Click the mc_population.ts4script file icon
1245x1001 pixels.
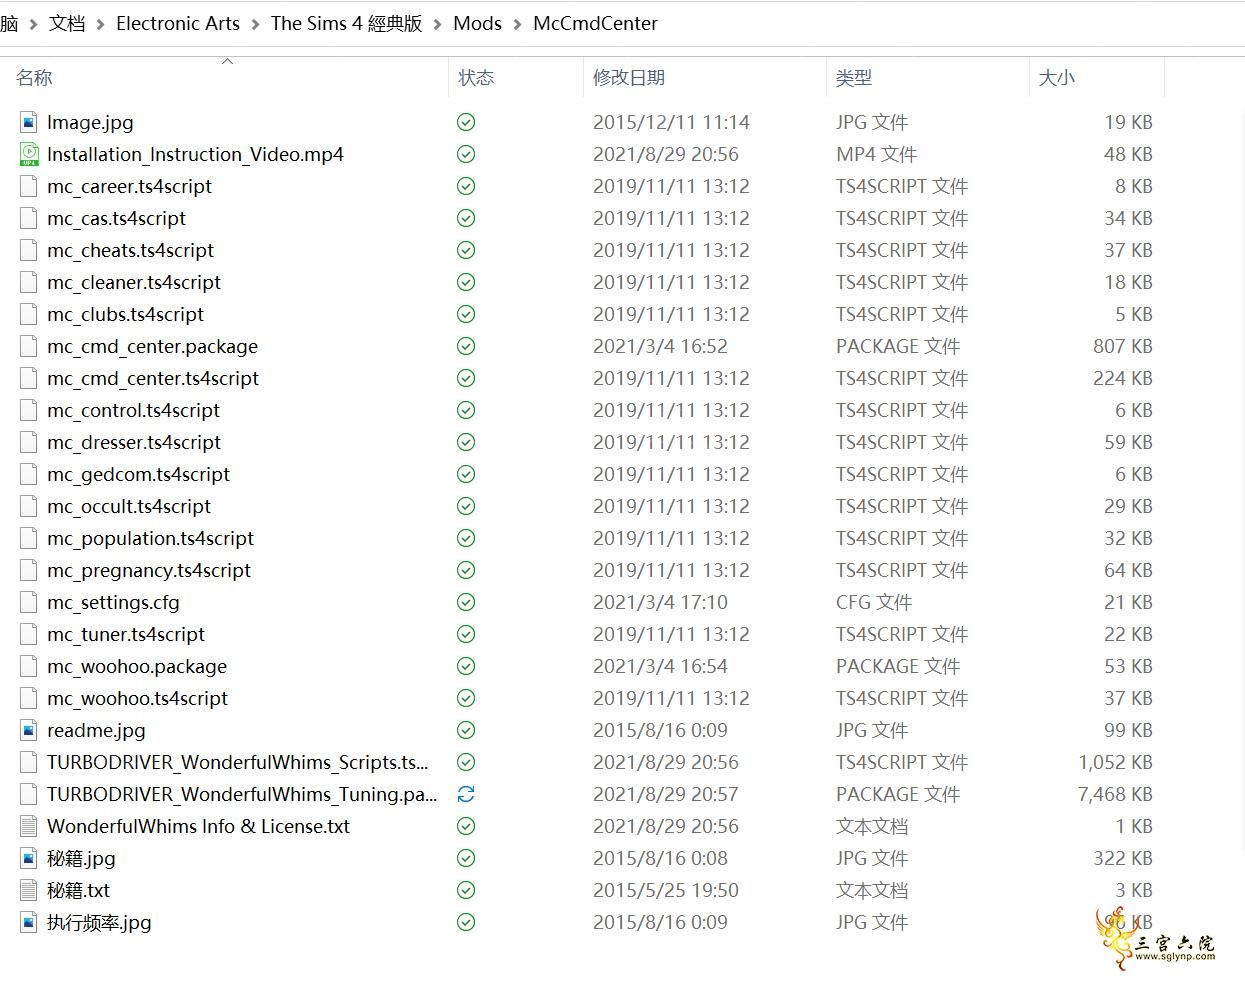28,538
